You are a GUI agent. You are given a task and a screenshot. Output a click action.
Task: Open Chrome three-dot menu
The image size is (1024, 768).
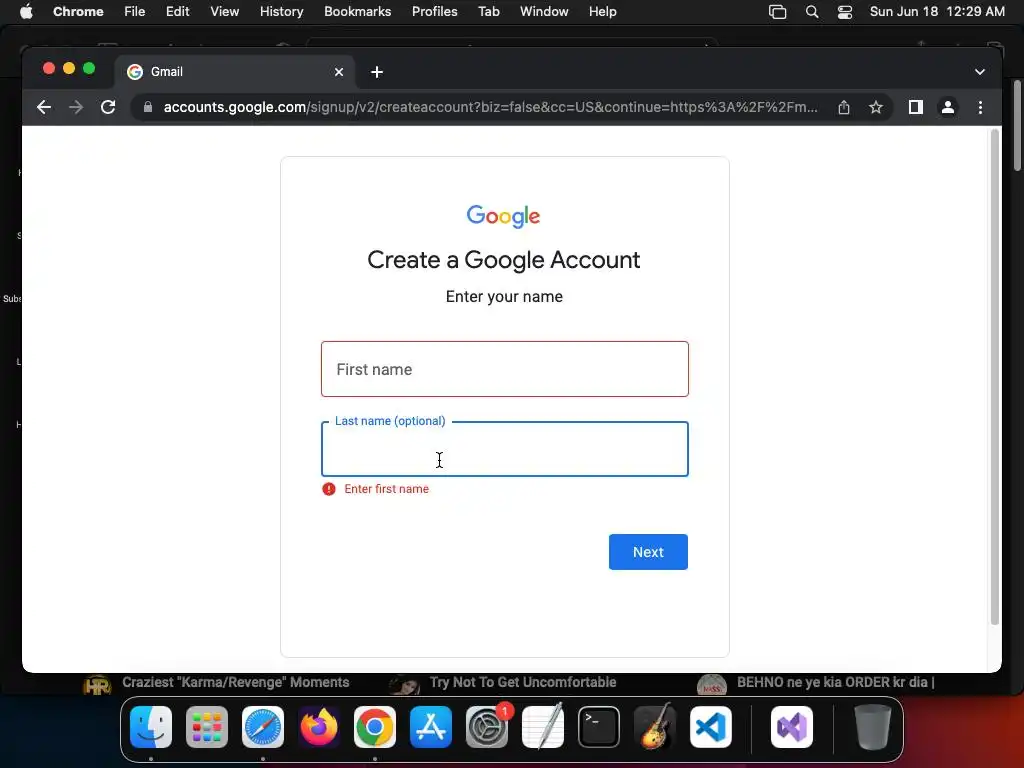tap(980, 107)
